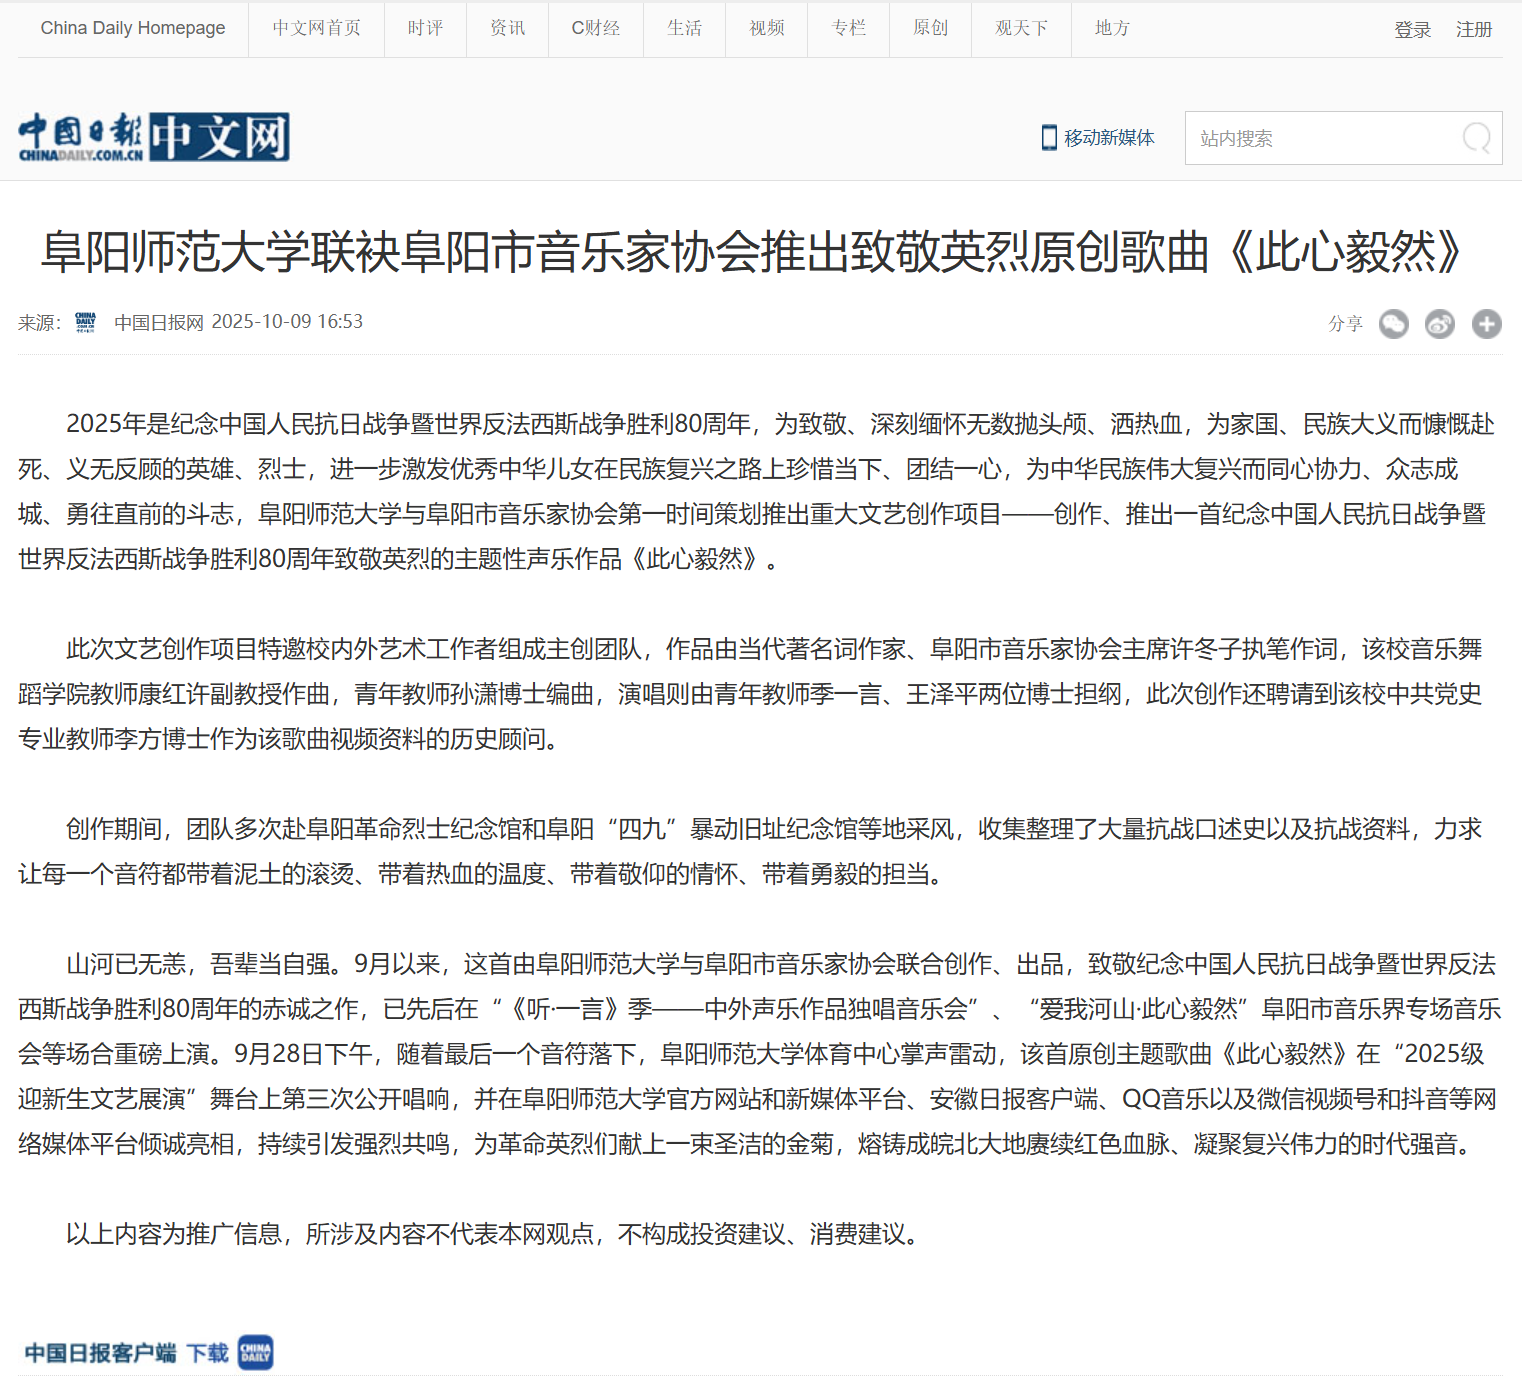Open the 时评 navigation section

pos(425,28)
